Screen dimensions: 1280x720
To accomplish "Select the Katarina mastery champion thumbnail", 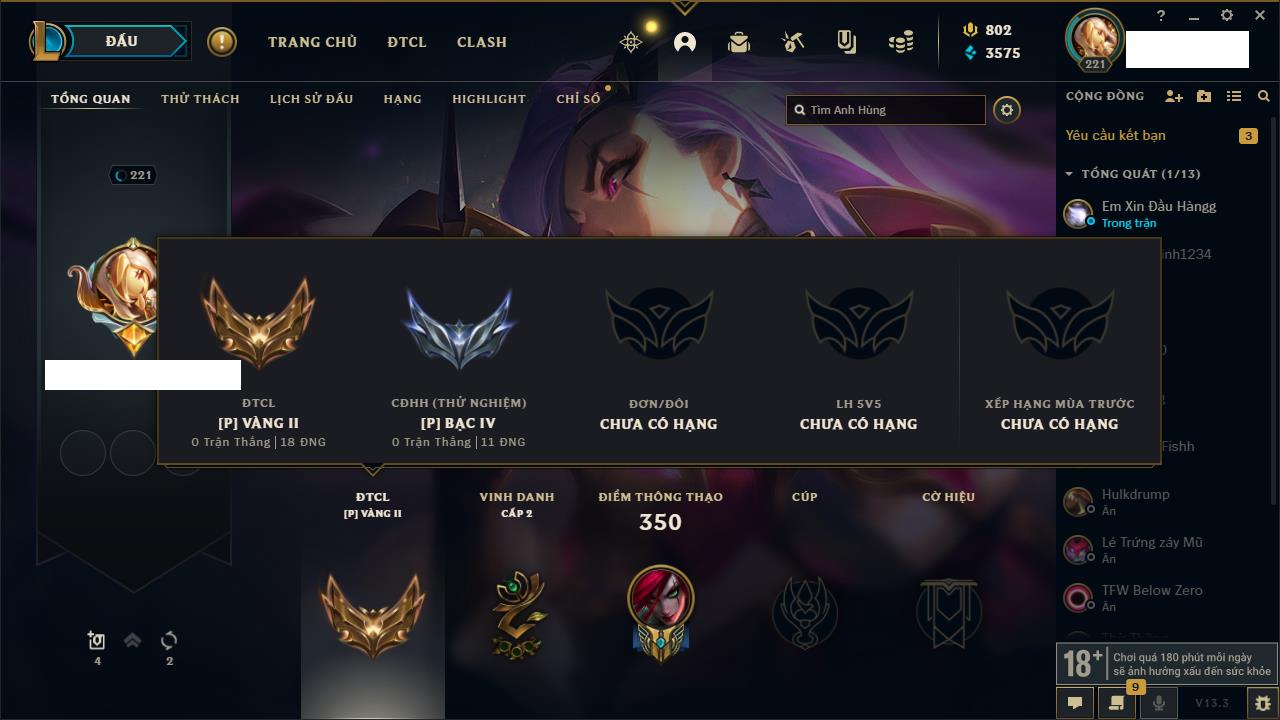I will (x=660, y=600).
